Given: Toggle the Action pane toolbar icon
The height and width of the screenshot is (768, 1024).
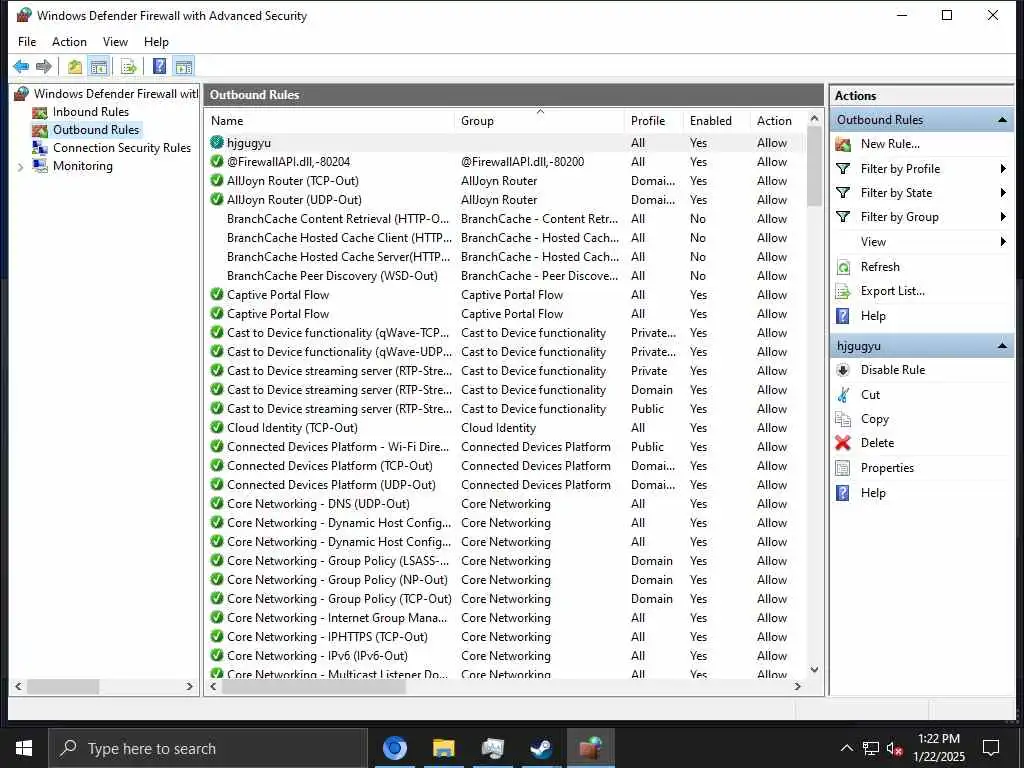Looking at the screenshot, I should pyautogui.click(x=184, y=66).
